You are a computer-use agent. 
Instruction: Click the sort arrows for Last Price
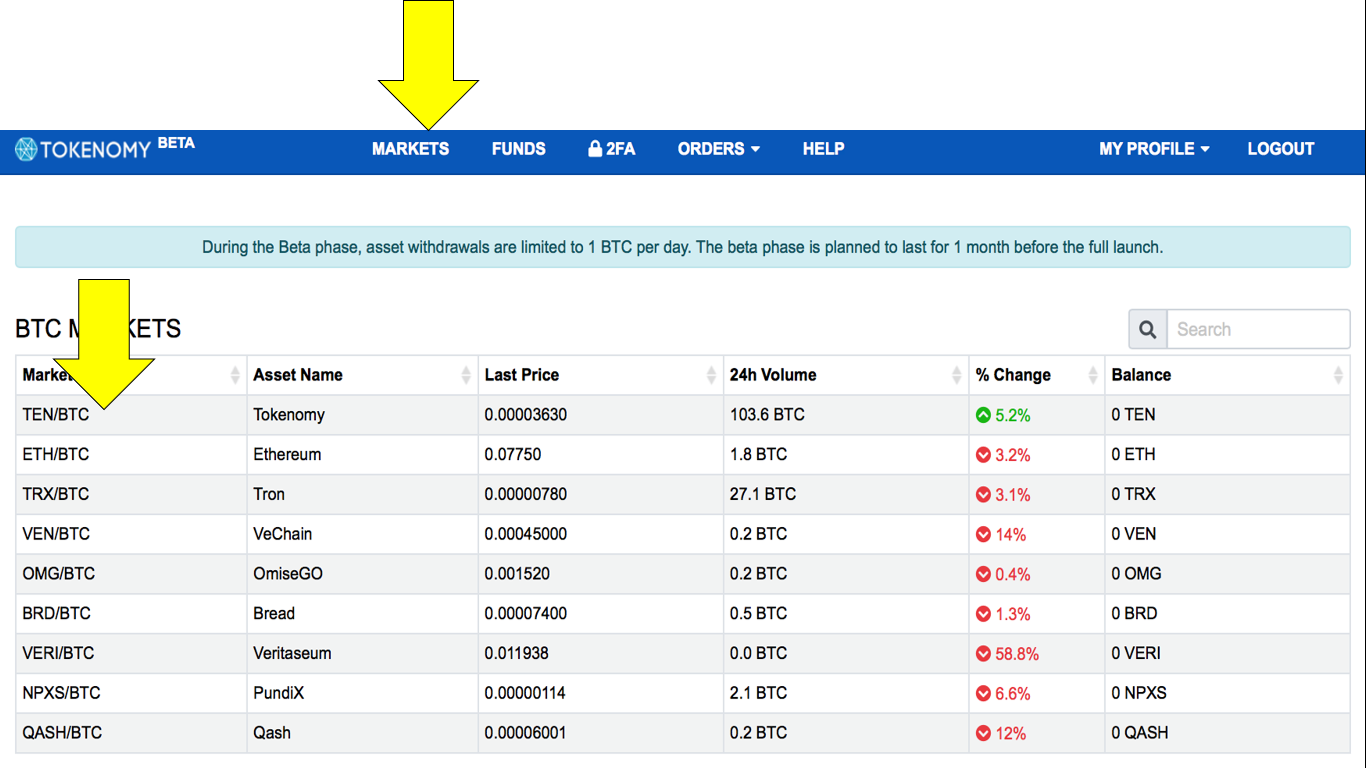[x=712, y=375]
